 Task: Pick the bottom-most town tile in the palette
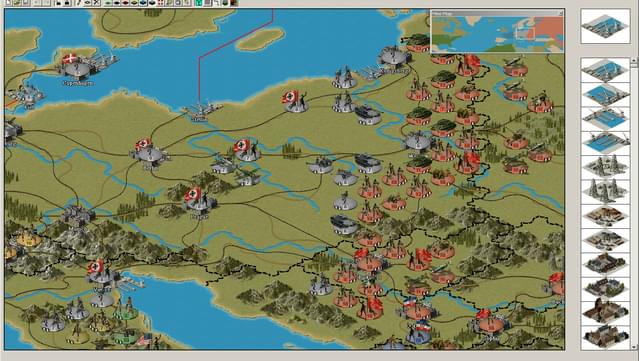tap(605, 337)
